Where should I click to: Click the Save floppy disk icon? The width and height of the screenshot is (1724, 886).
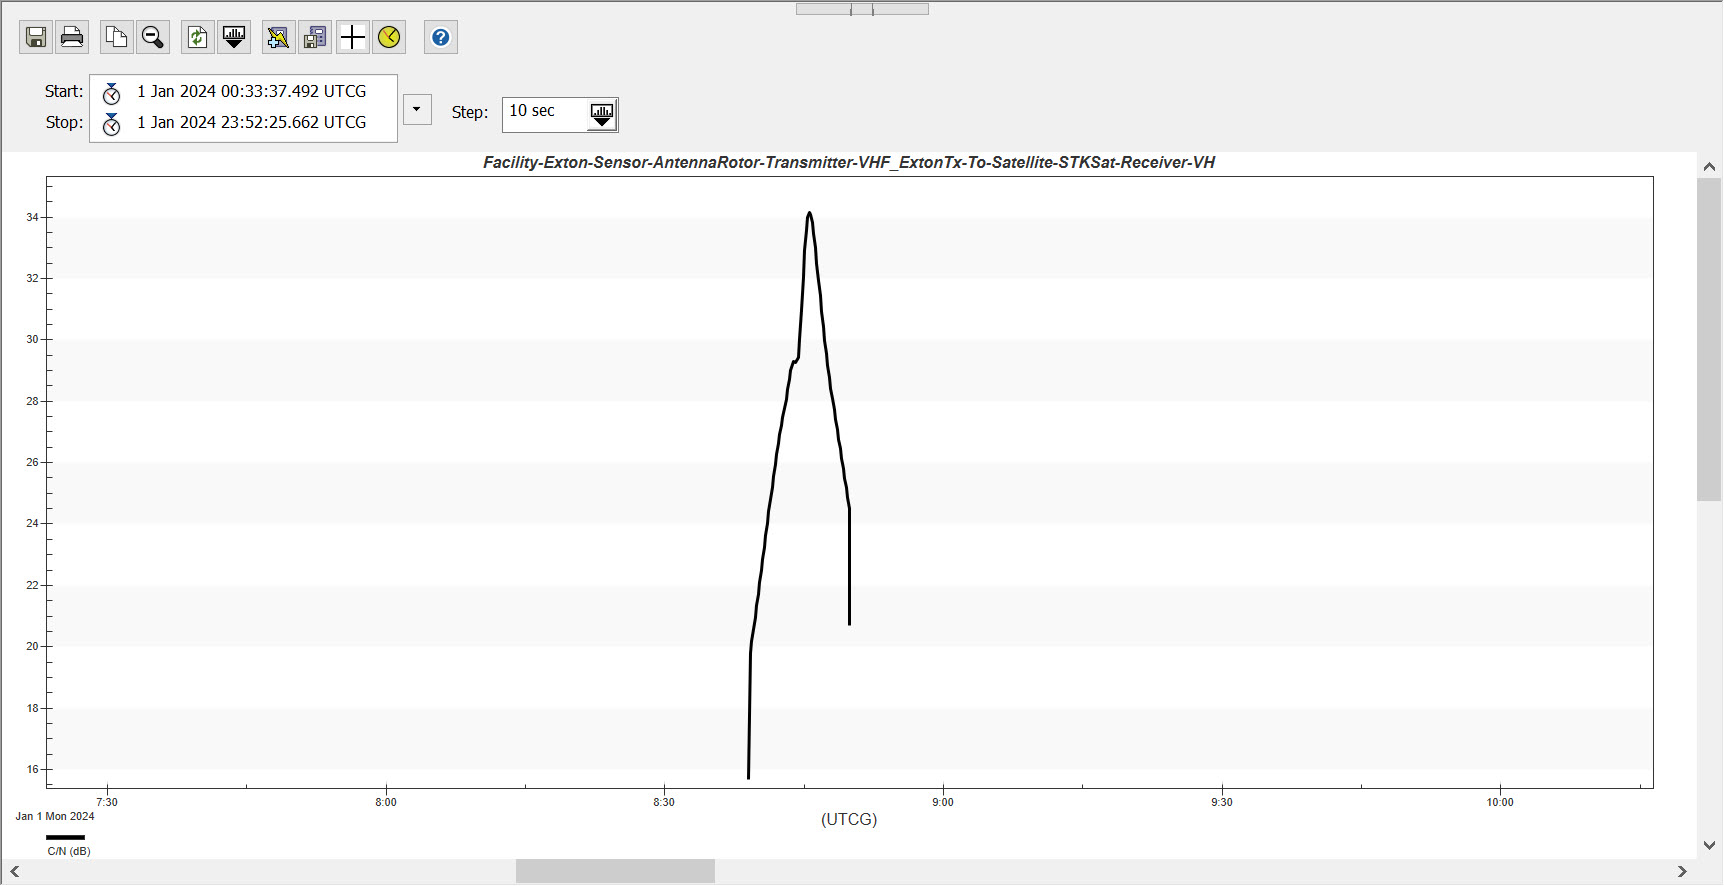click(x=36, y=38)
